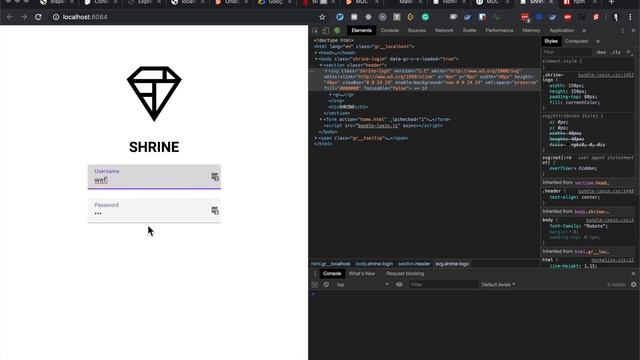Switch to the Elements tab
The width and height of the screenshot is (640, 360).
362,31
